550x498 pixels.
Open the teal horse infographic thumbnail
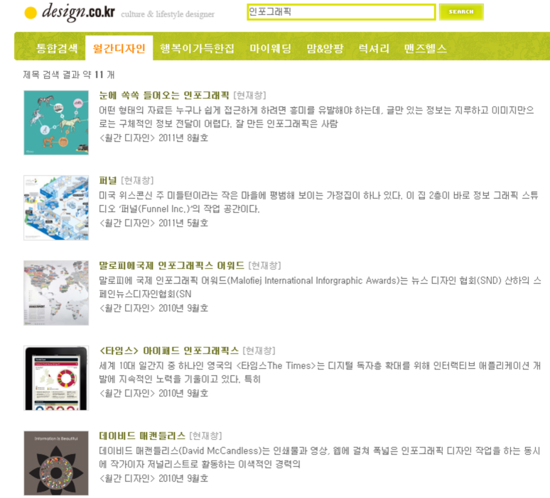[x=56, y=122]
